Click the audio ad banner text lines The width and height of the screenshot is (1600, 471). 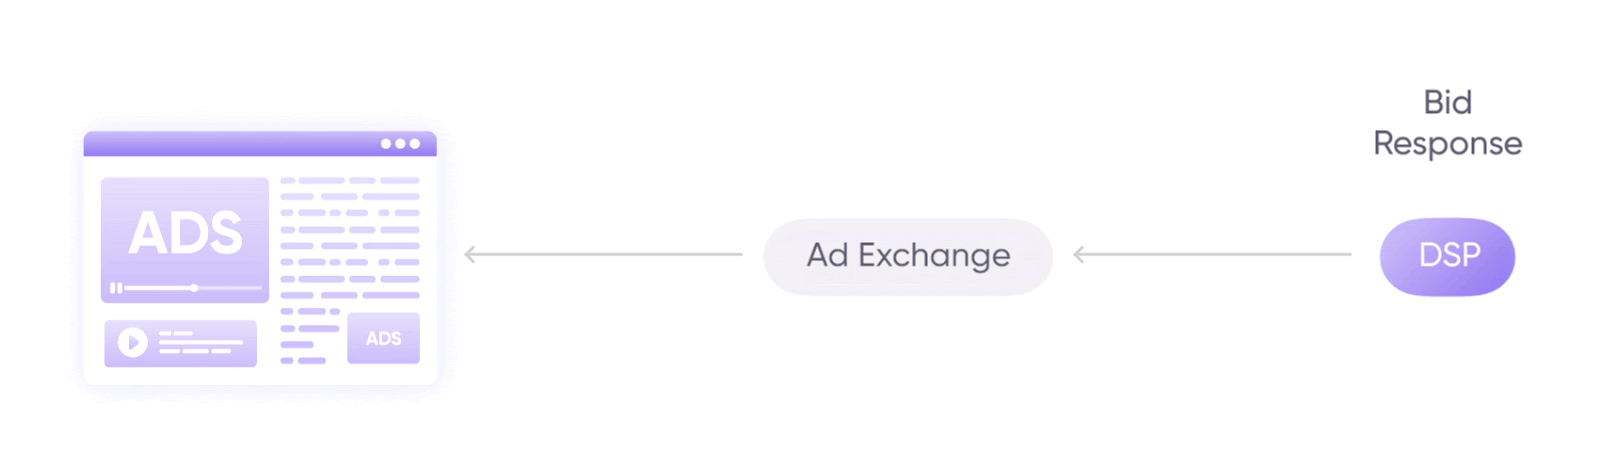tap(200, 343)
